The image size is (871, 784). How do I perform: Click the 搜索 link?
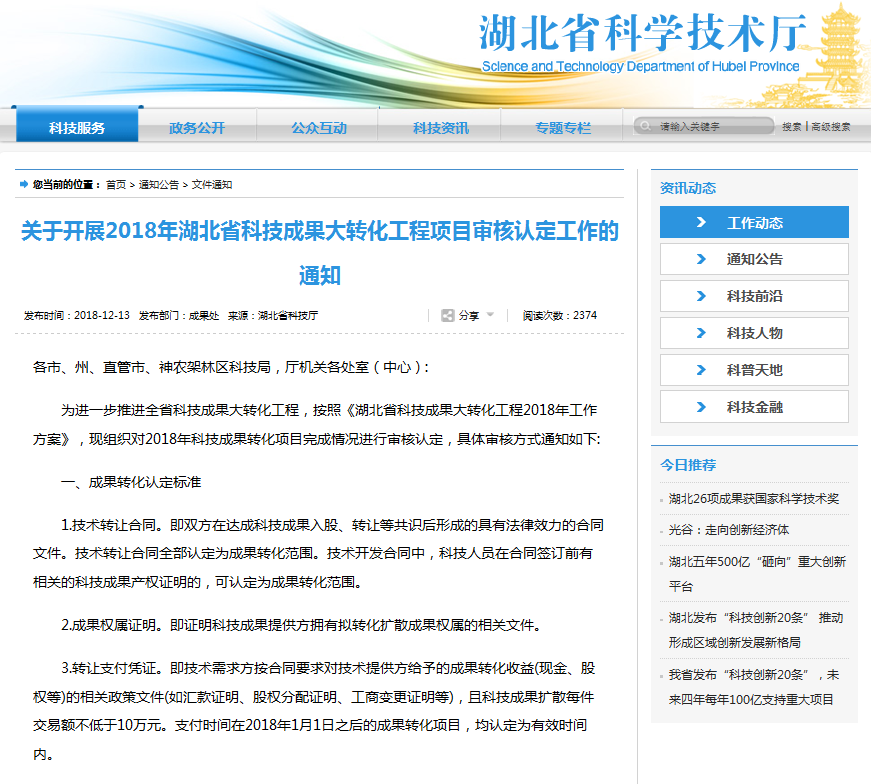coord(792,127)
